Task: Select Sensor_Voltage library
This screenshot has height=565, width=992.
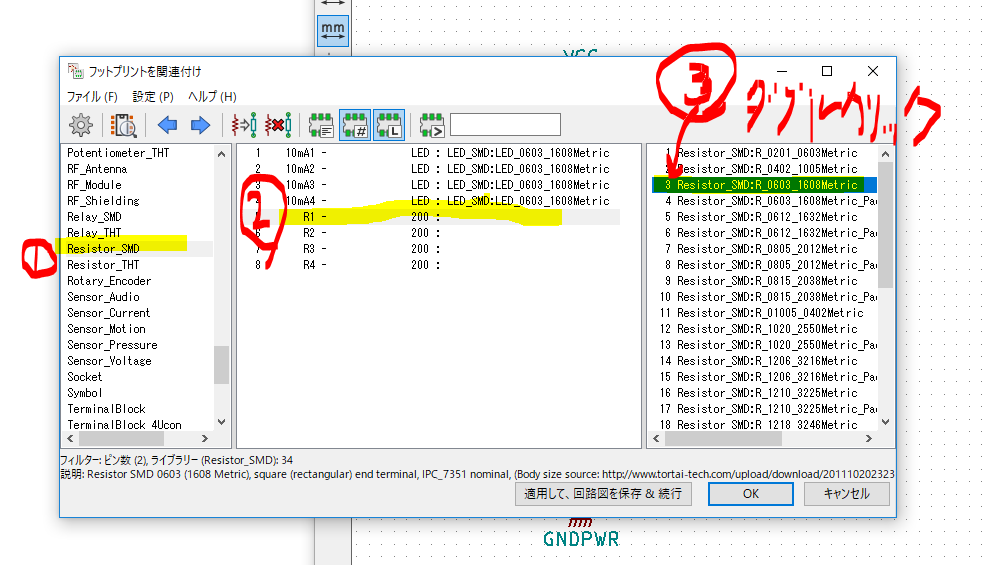Action: (x=109, y=361)
